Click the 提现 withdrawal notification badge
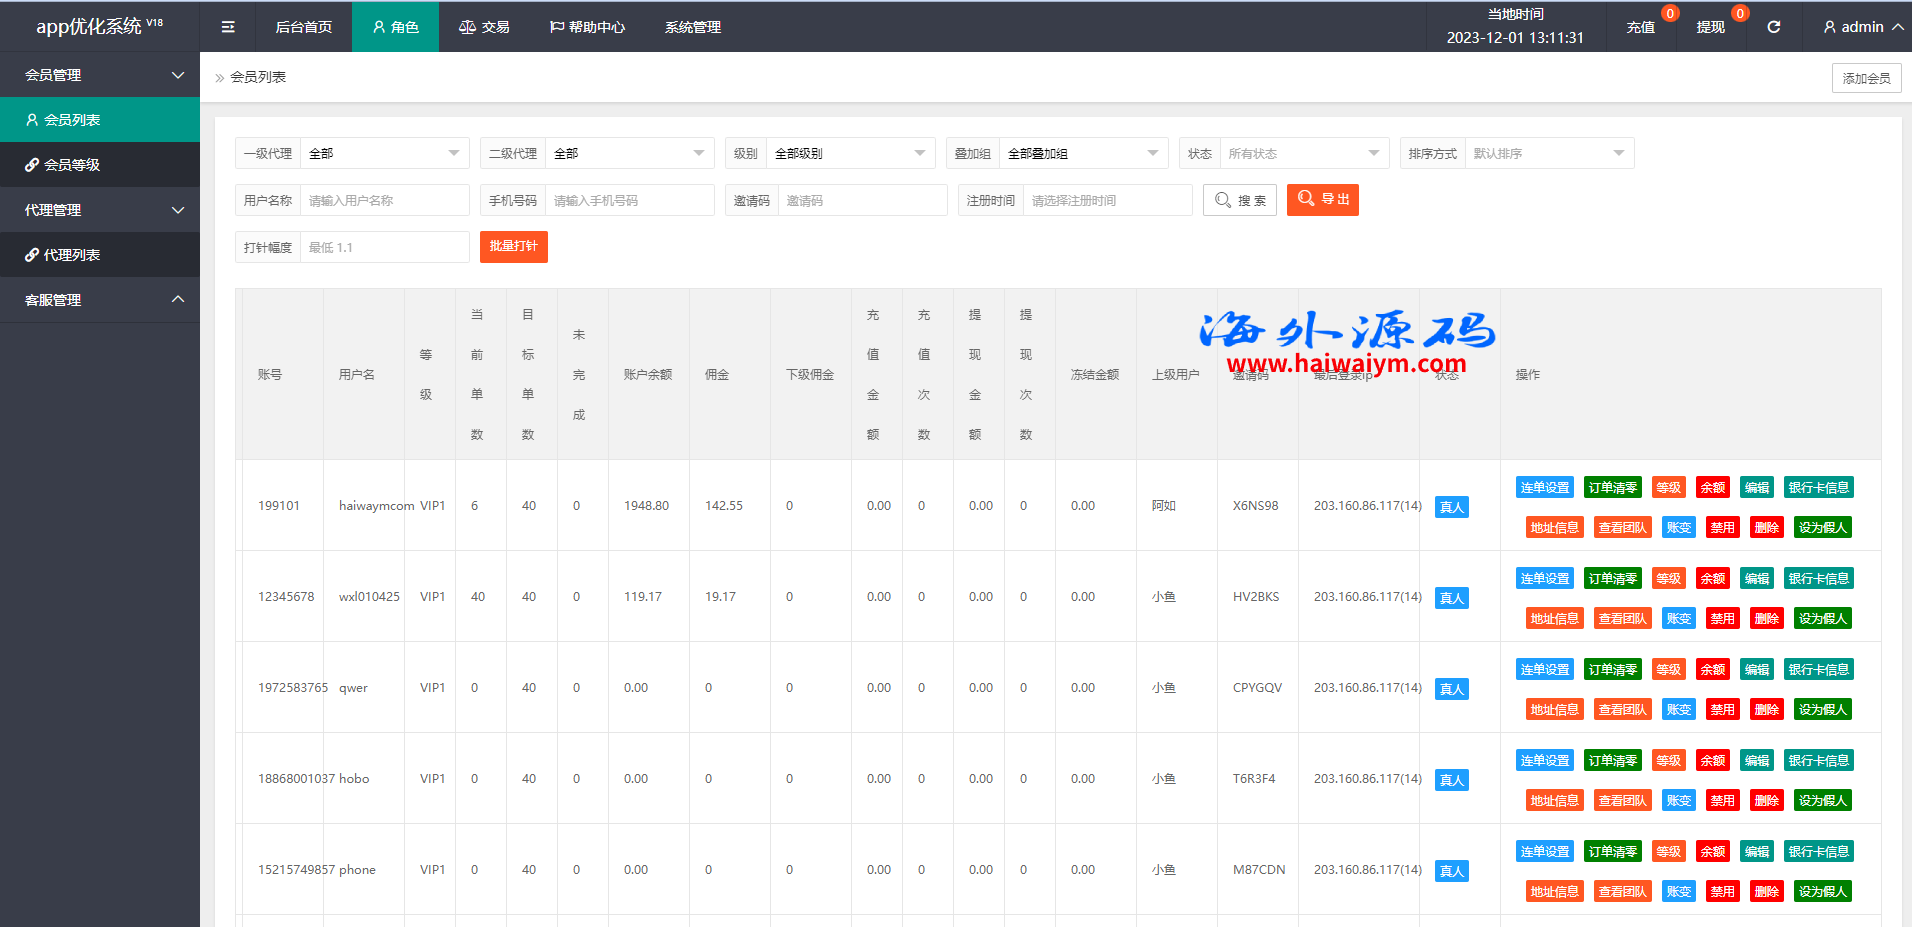The height and width of the screenshot is (927, 1912). 1739,14
